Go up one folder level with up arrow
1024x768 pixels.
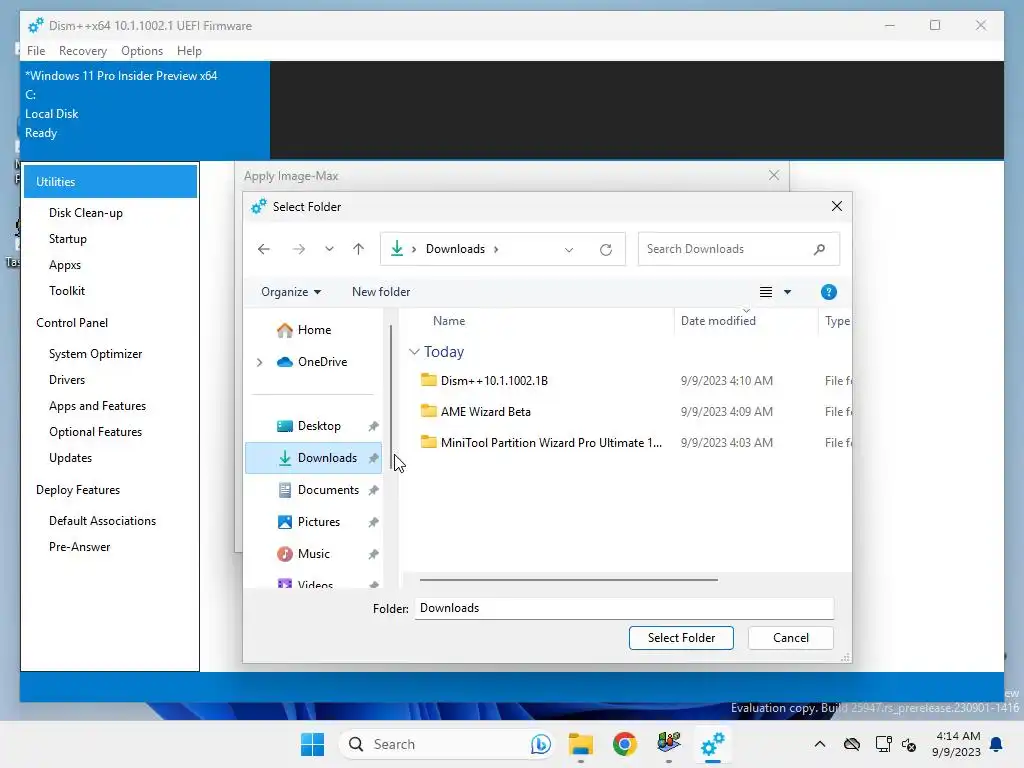(359, 249)
